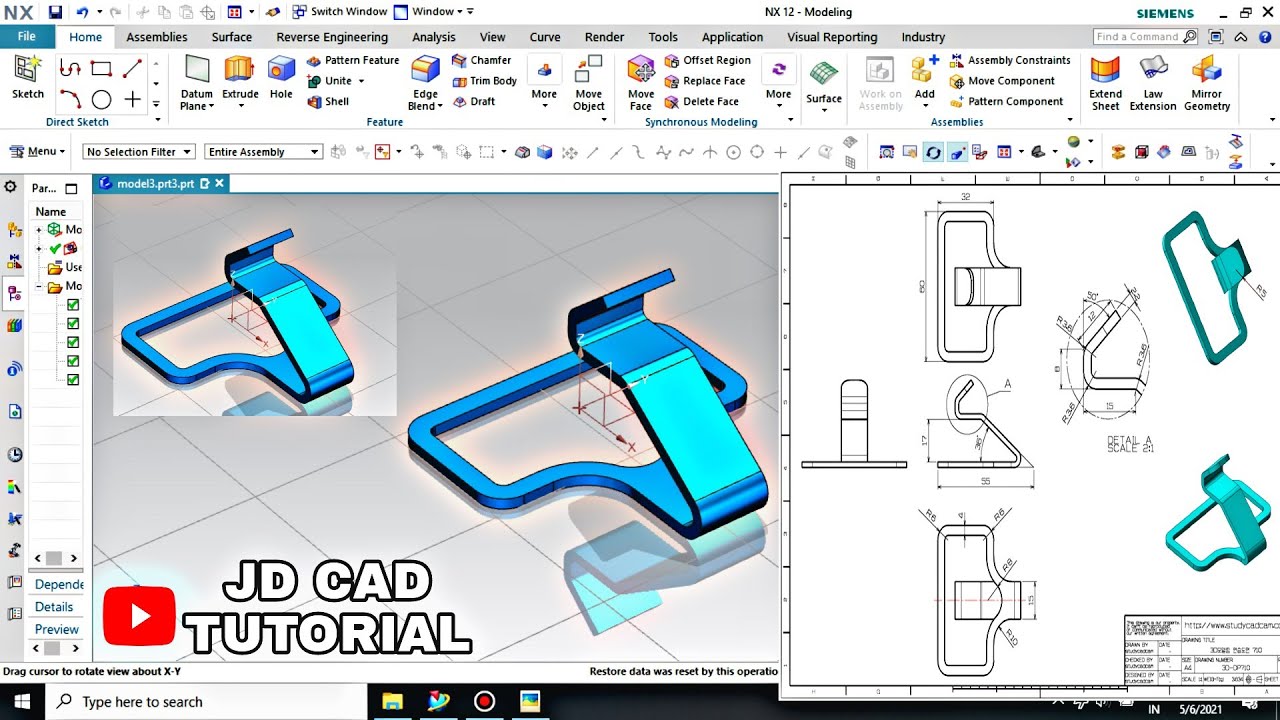
Task: Open the Move Face tool
Action: click(641, 83)
